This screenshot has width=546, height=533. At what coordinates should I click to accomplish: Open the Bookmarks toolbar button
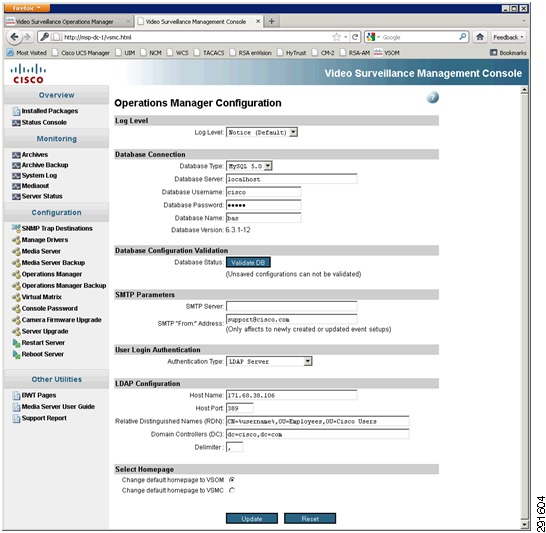(x=508, y=53)
